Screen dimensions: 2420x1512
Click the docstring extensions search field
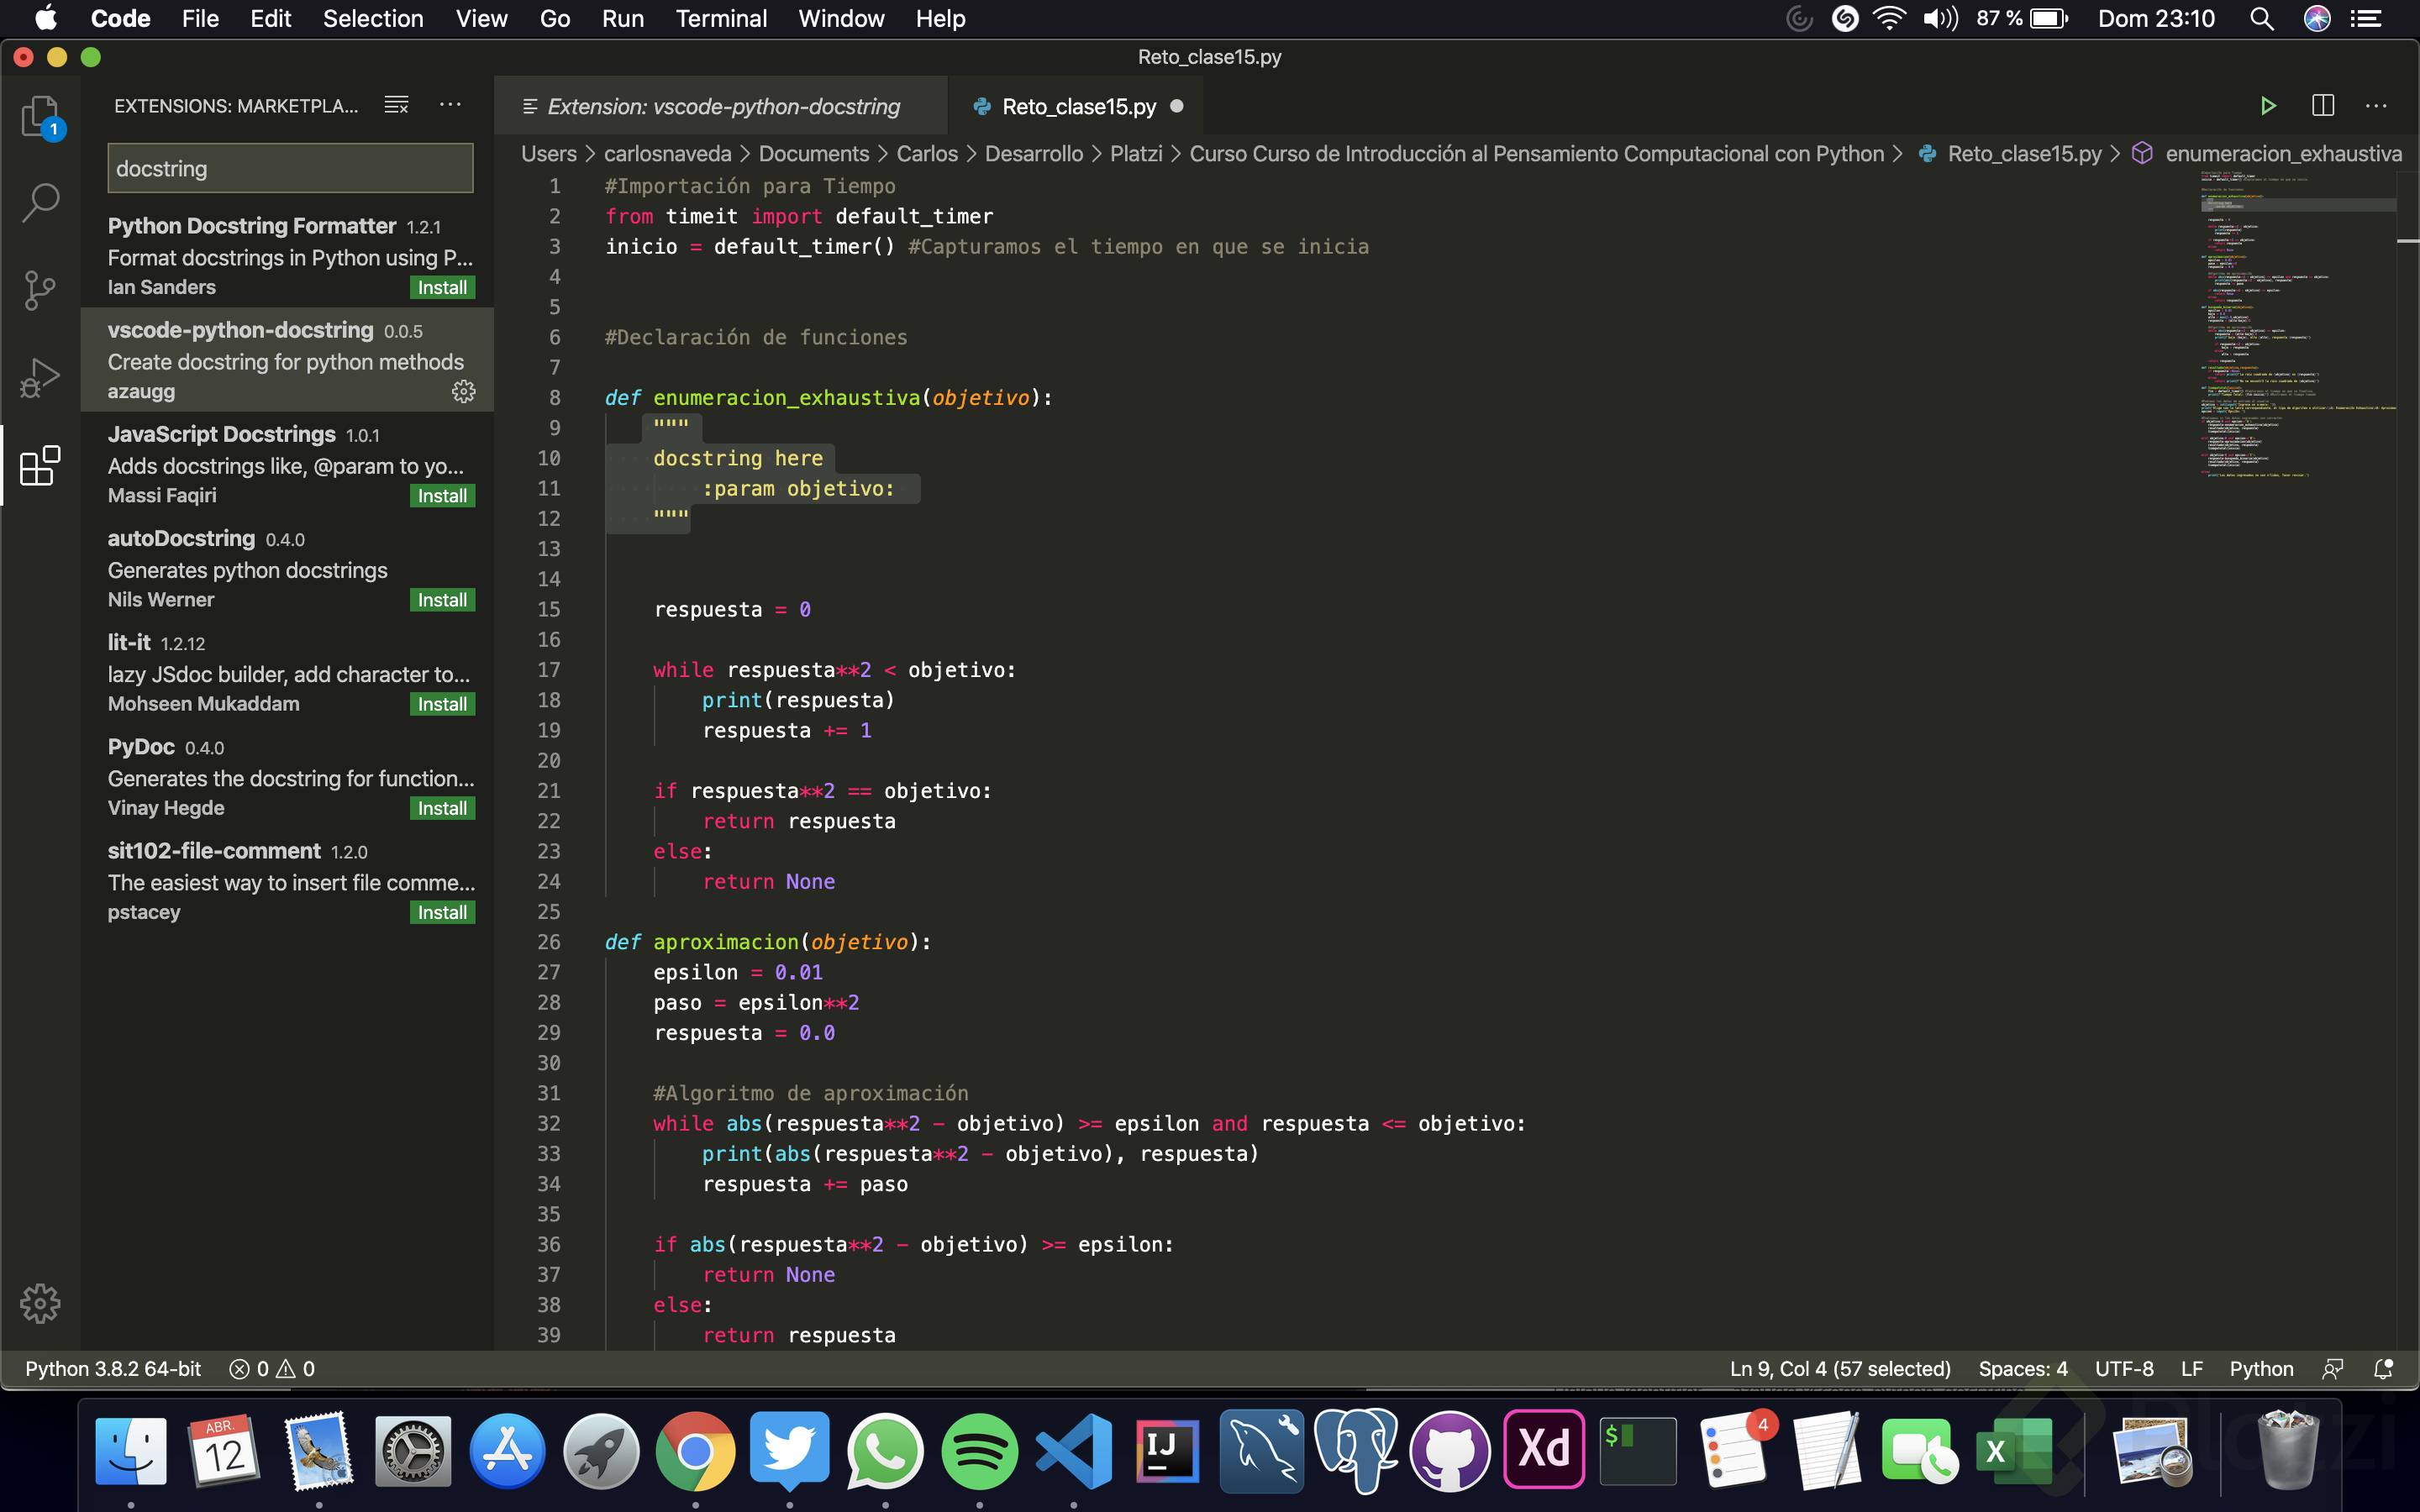pos(290,168)
